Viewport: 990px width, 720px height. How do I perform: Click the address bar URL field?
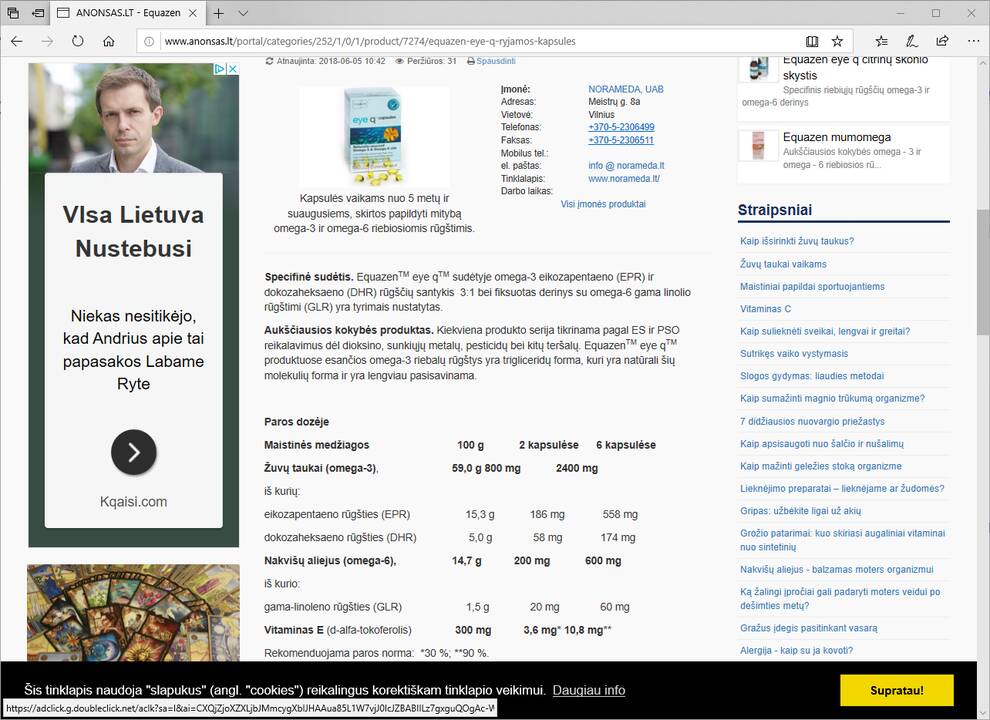(480, 41)
